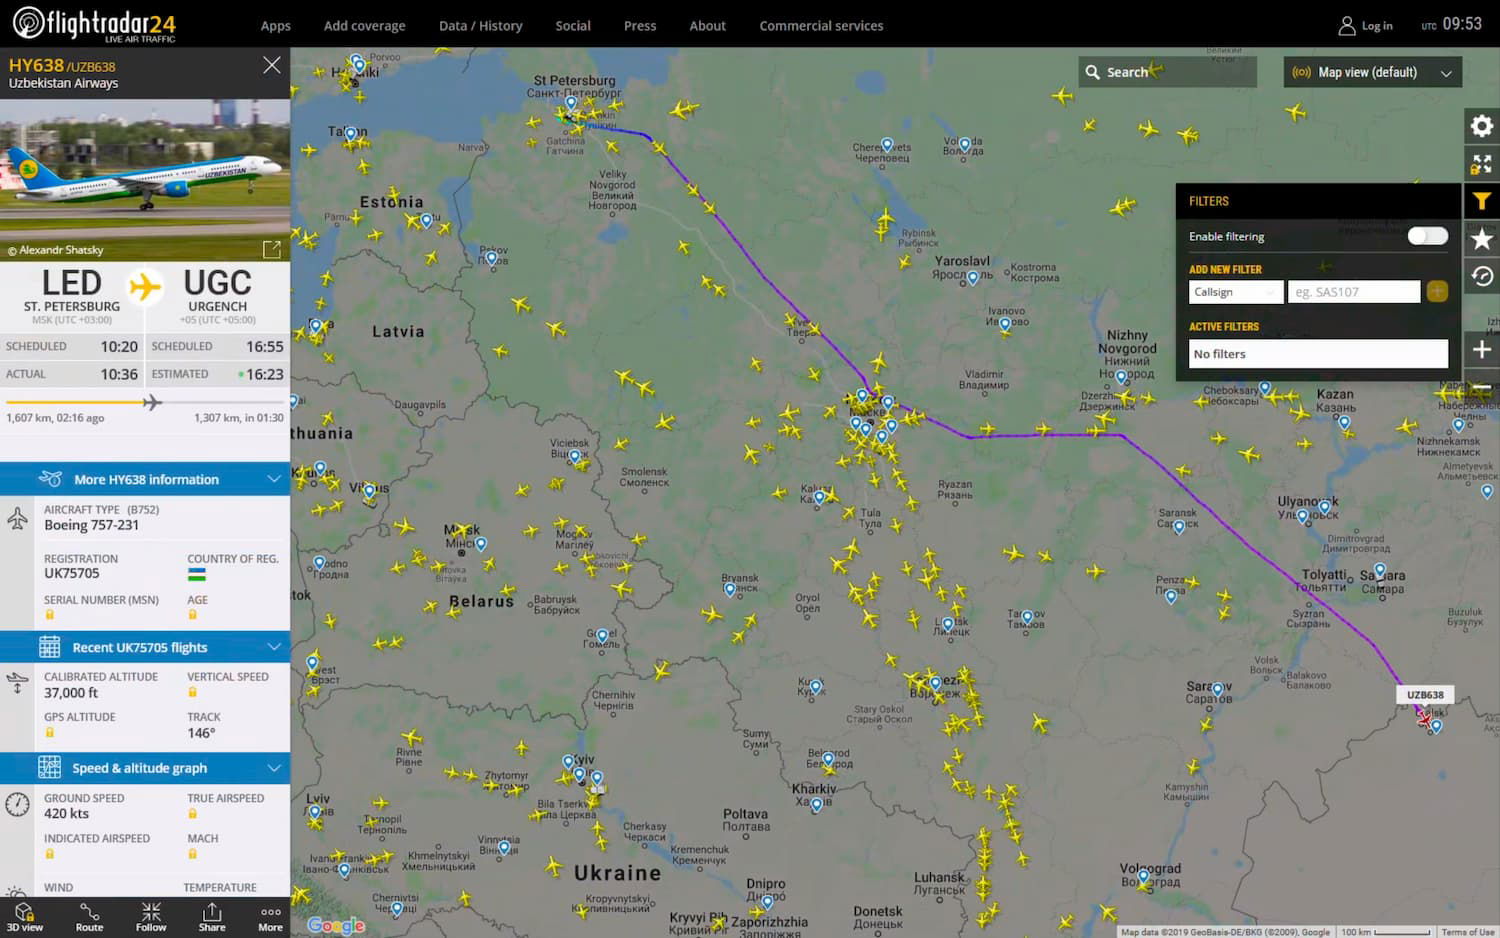The width and height of the screenshot is (1500, 938).
Task: Click the Log in user icon
Action: coord(1347,26)
